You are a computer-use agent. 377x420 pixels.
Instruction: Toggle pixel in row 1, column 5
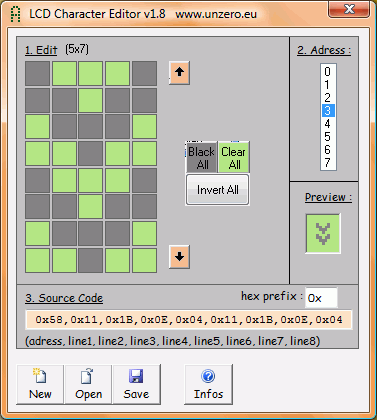144,73
